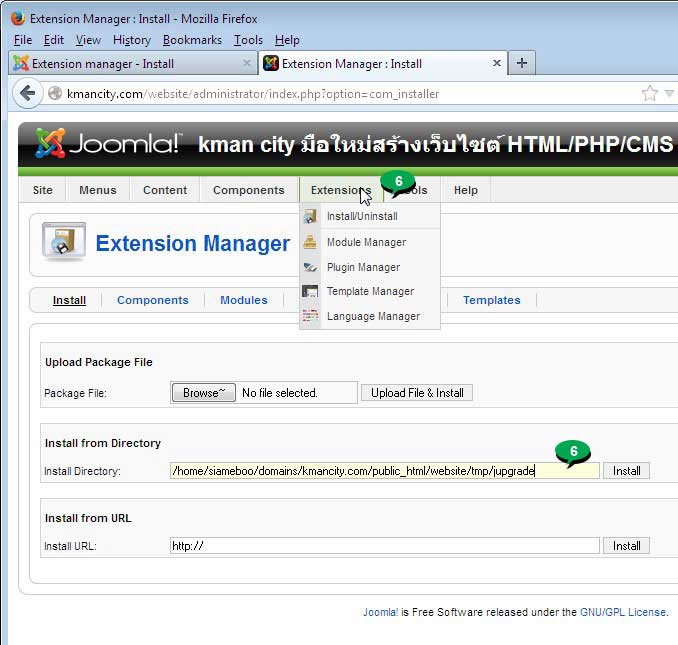Click the Template Manager menu icon

click(x=310, y=291)
